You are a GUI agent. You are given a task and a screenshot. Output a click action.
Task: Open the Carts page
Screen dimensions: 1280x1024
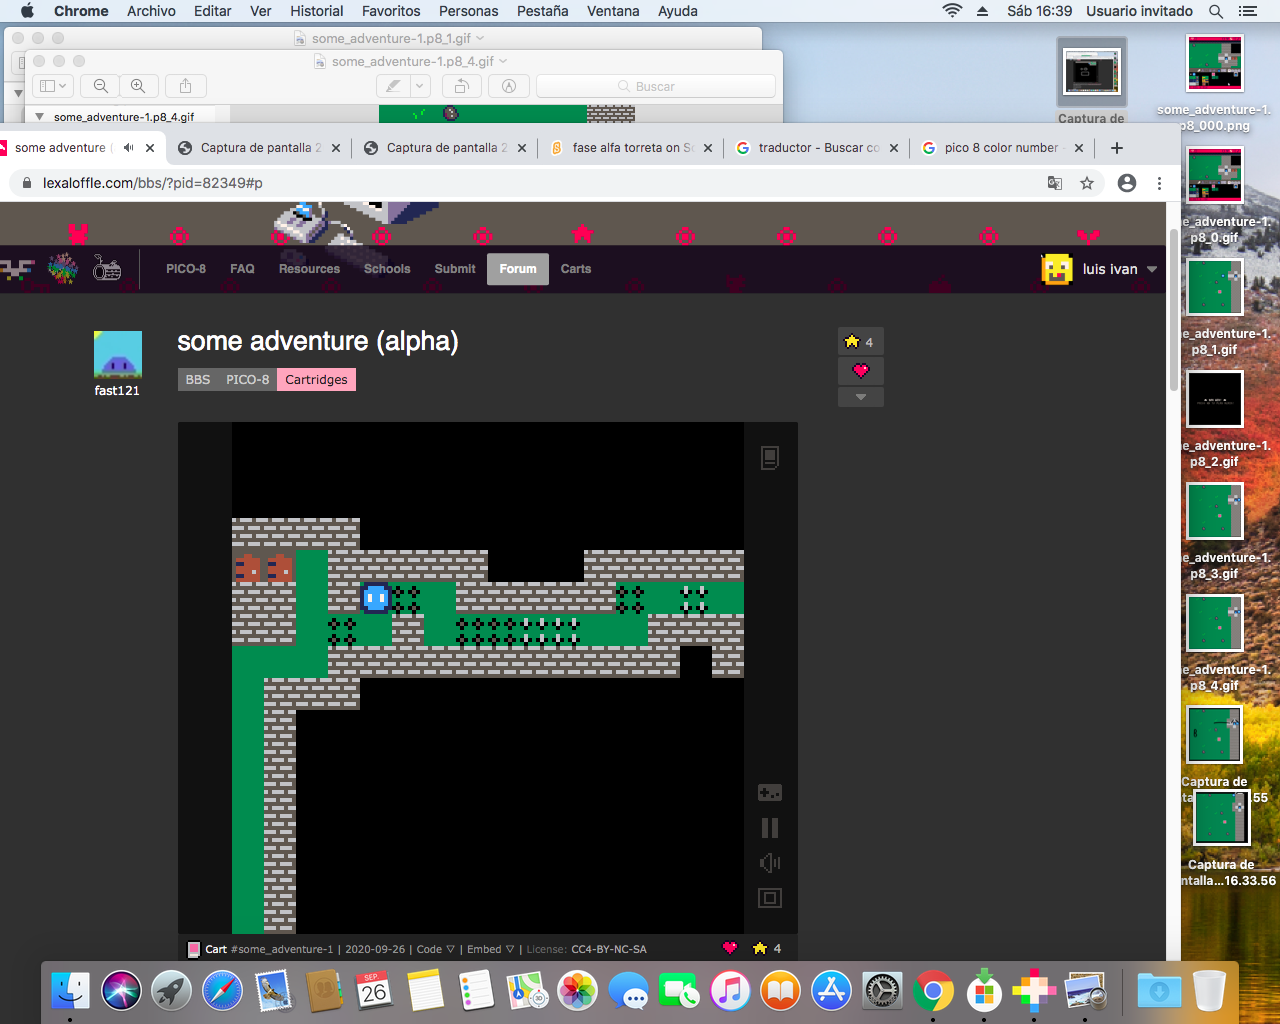[576, 269]
